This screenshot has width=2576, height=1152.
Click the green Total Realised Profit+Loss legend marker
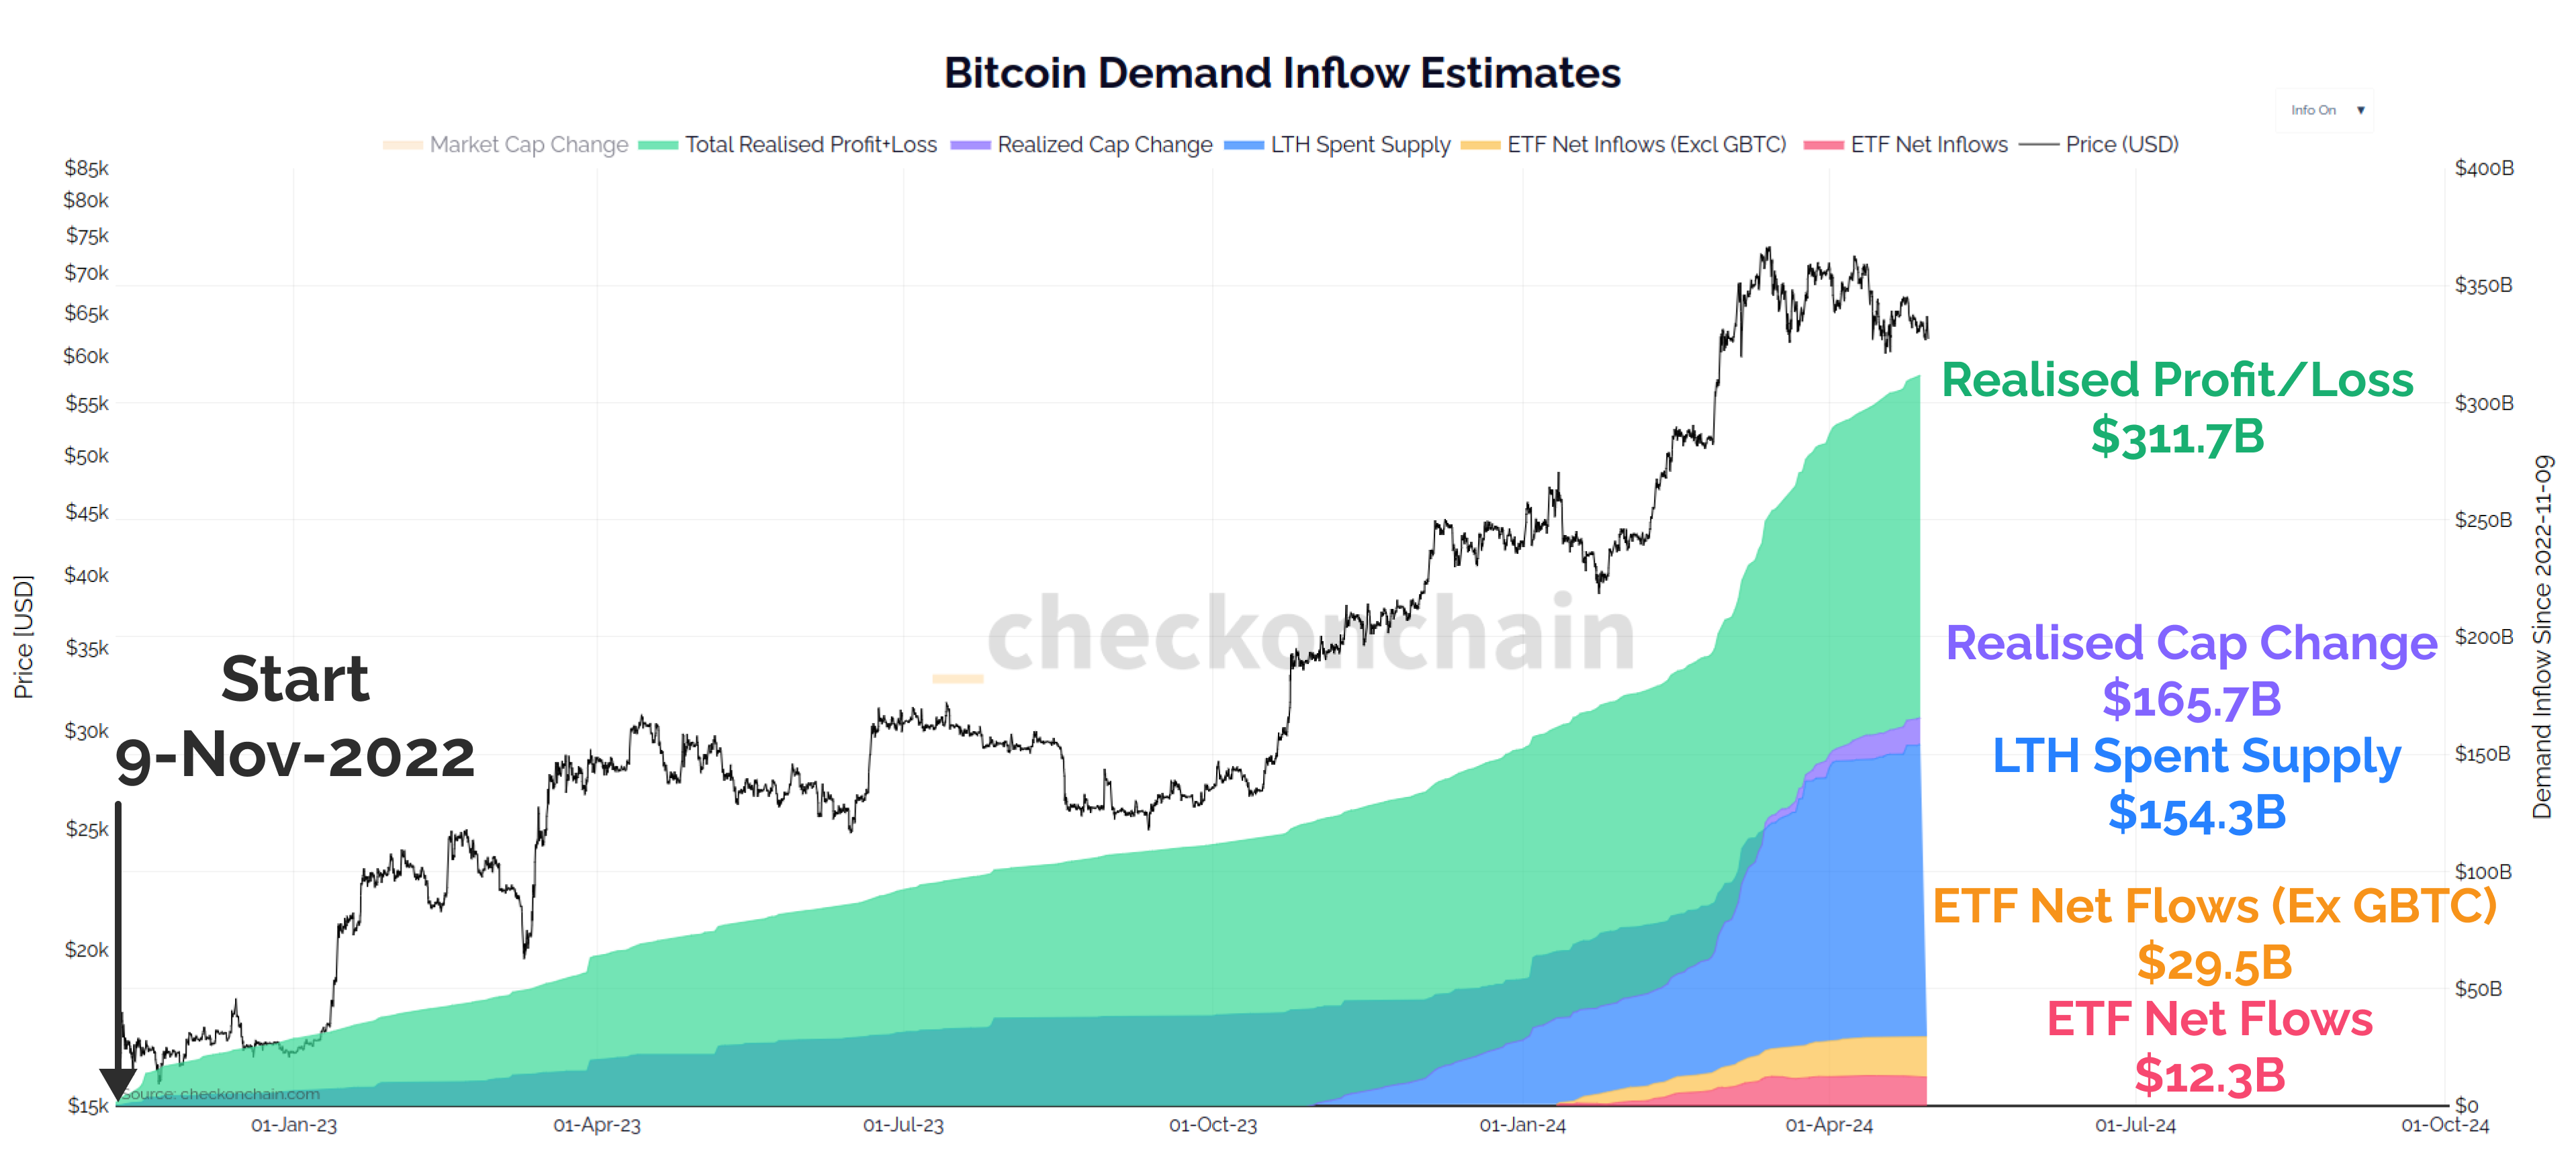660,145
